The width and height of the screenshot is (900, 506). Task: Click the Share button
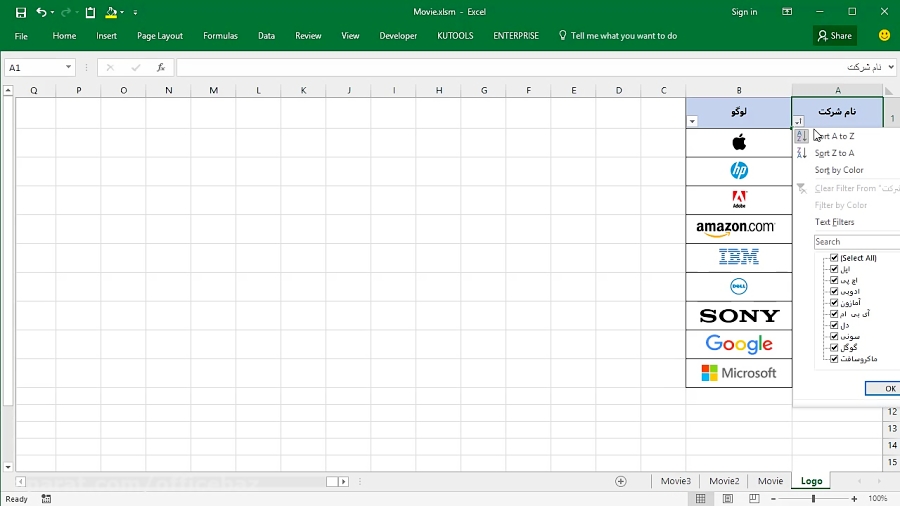tap(835, 36)
